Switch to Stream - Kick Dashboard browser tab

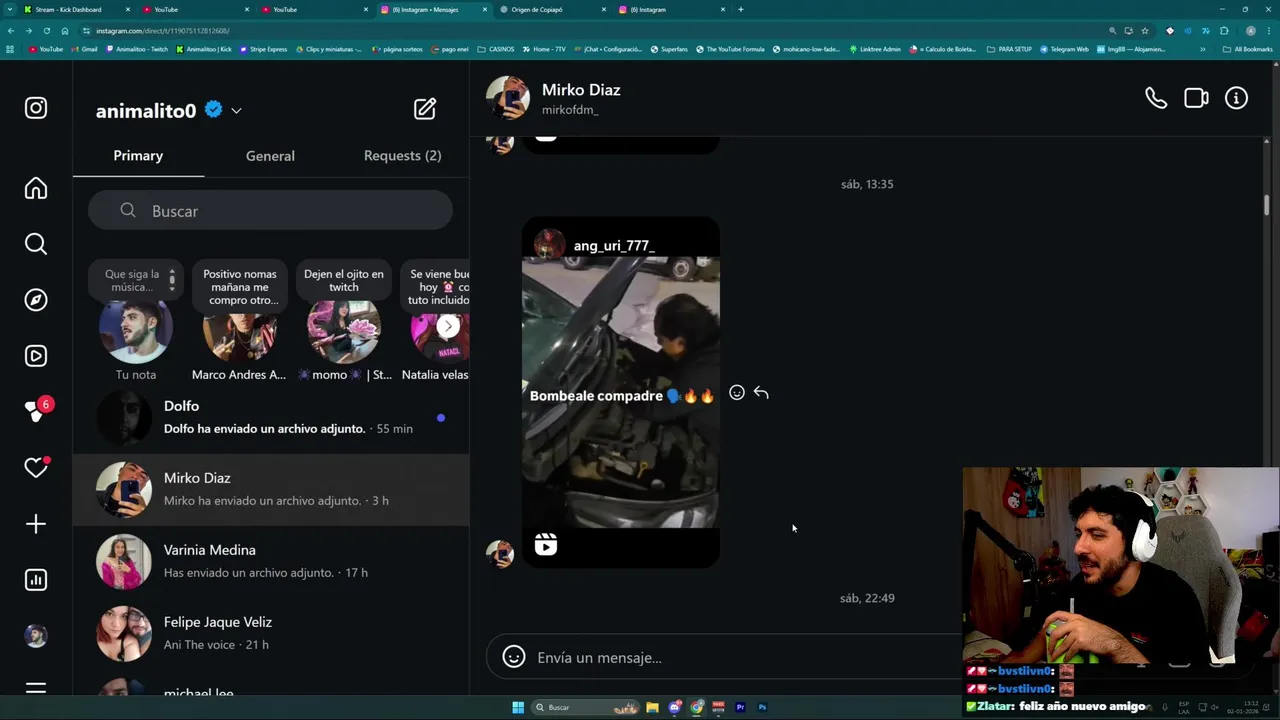[77, 9]
